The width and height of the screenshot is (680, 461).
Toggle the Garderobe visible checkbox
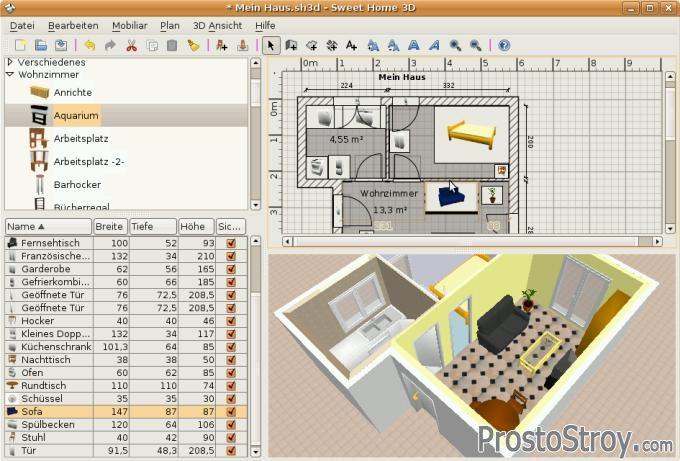click(231, 269)
